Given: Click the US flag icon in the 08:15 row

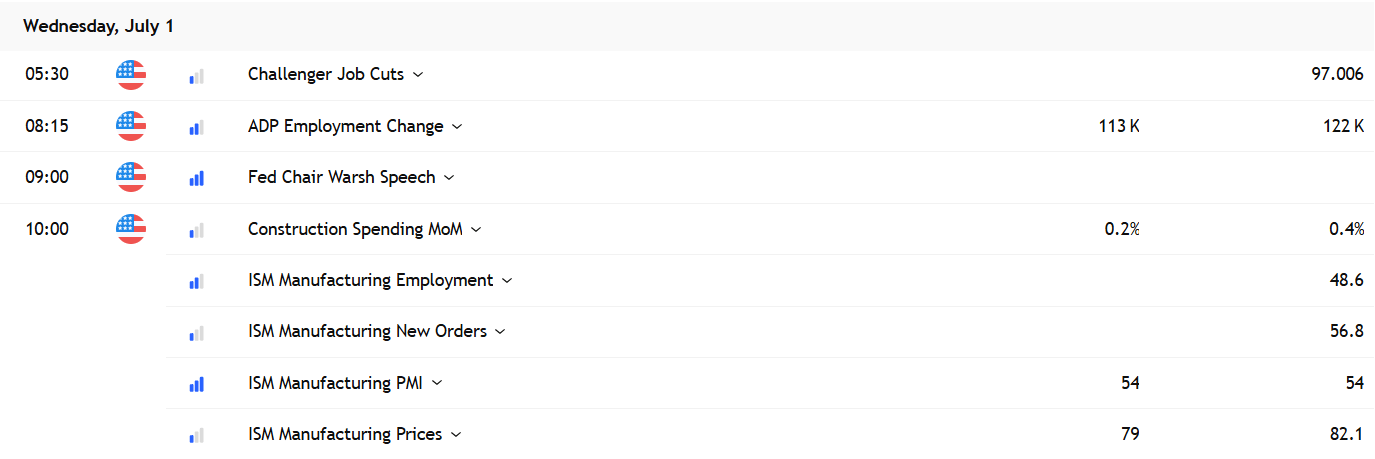Looking at the screenshot, I should [x=131, y=126].
